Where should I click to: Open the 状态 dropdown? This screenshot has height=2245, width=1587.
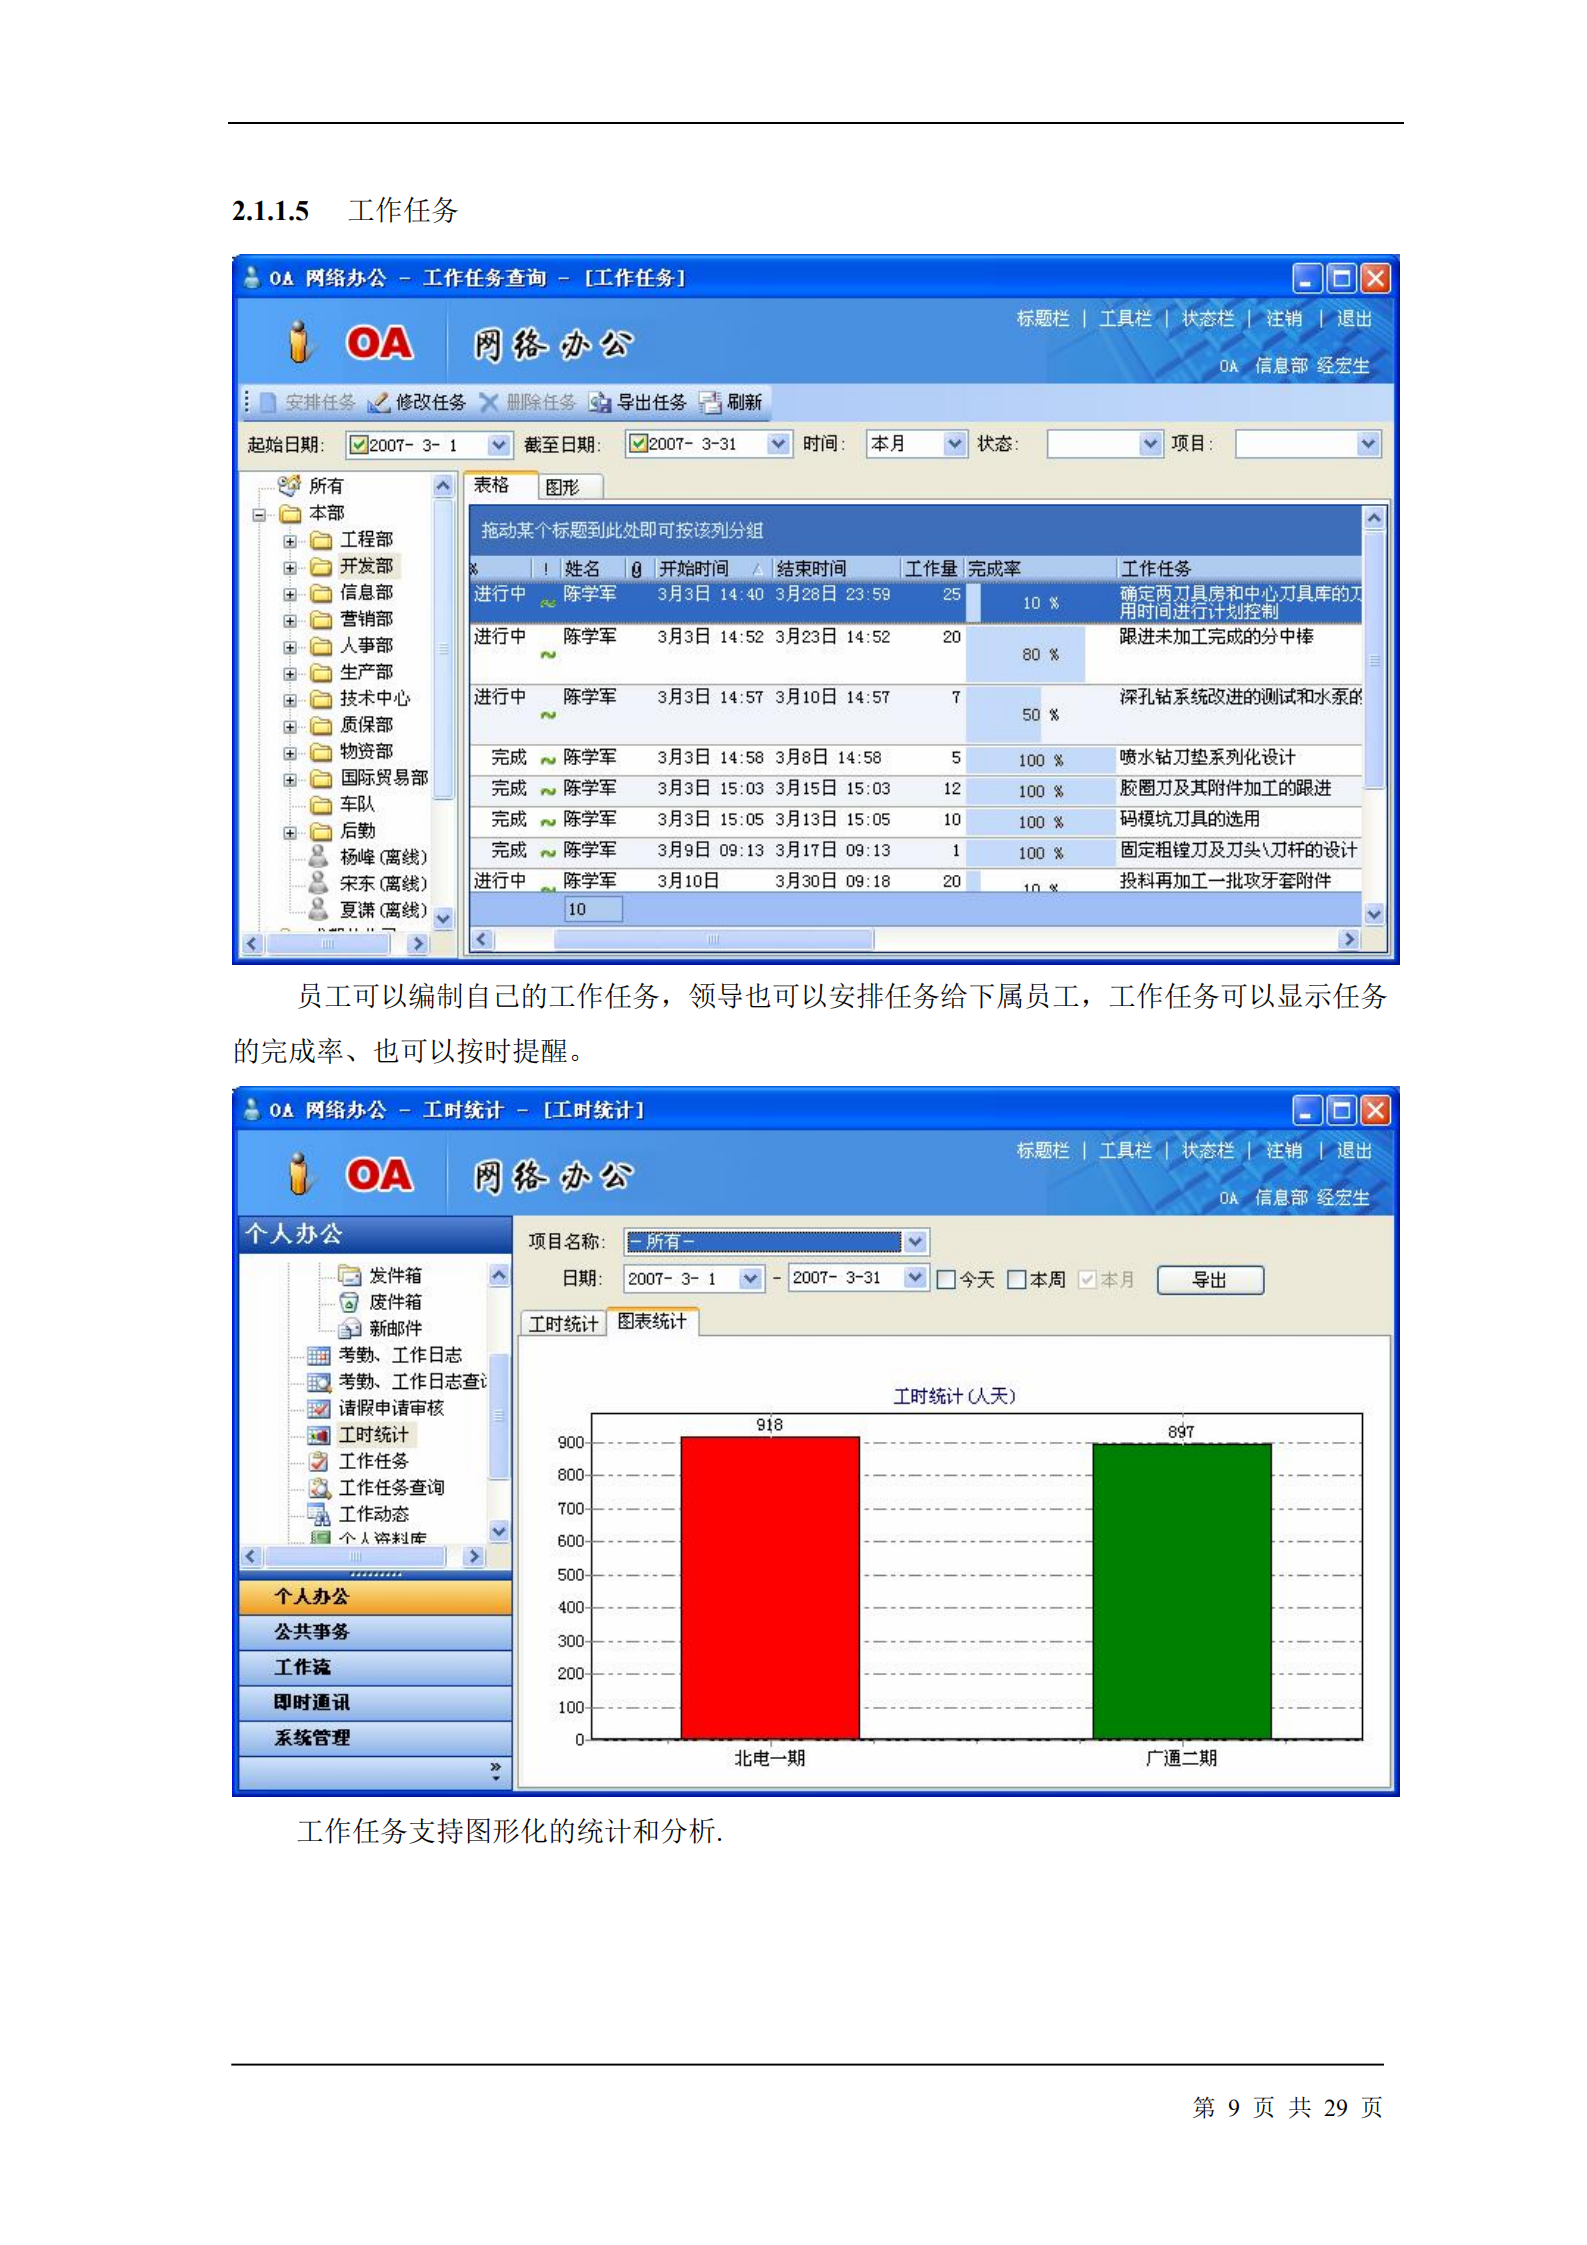point(1151,444)
